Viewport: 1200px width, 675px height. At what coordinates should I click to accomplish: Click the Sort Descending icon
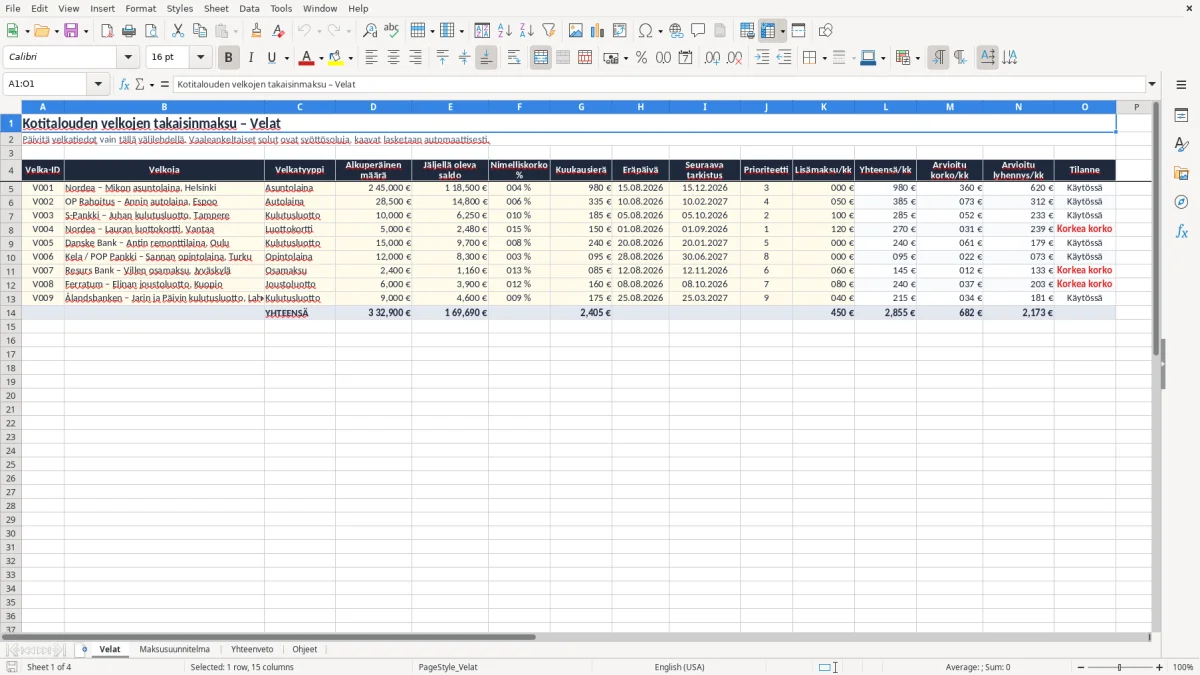point(527,31)
